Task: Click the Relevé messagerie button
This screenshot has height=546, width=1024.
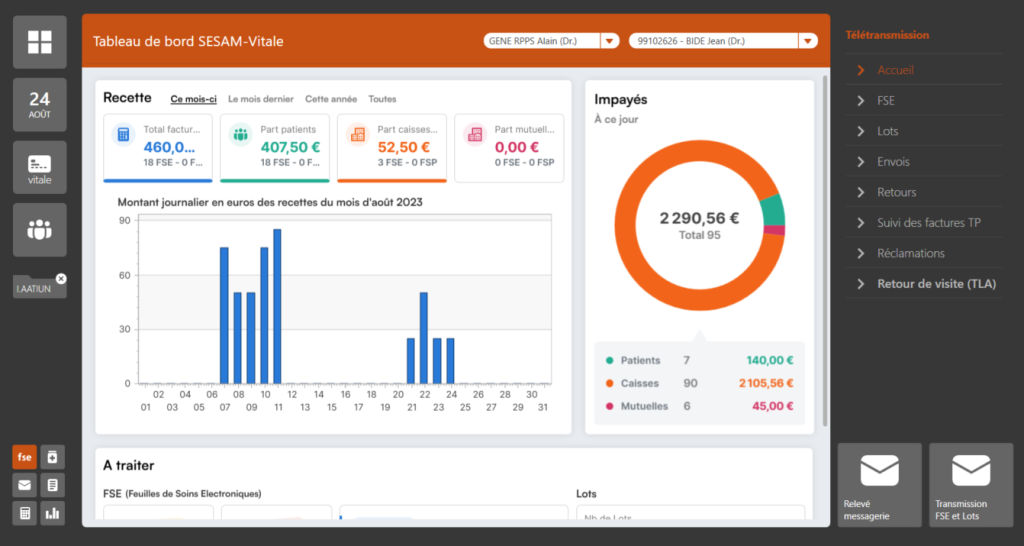Action: 879,485
